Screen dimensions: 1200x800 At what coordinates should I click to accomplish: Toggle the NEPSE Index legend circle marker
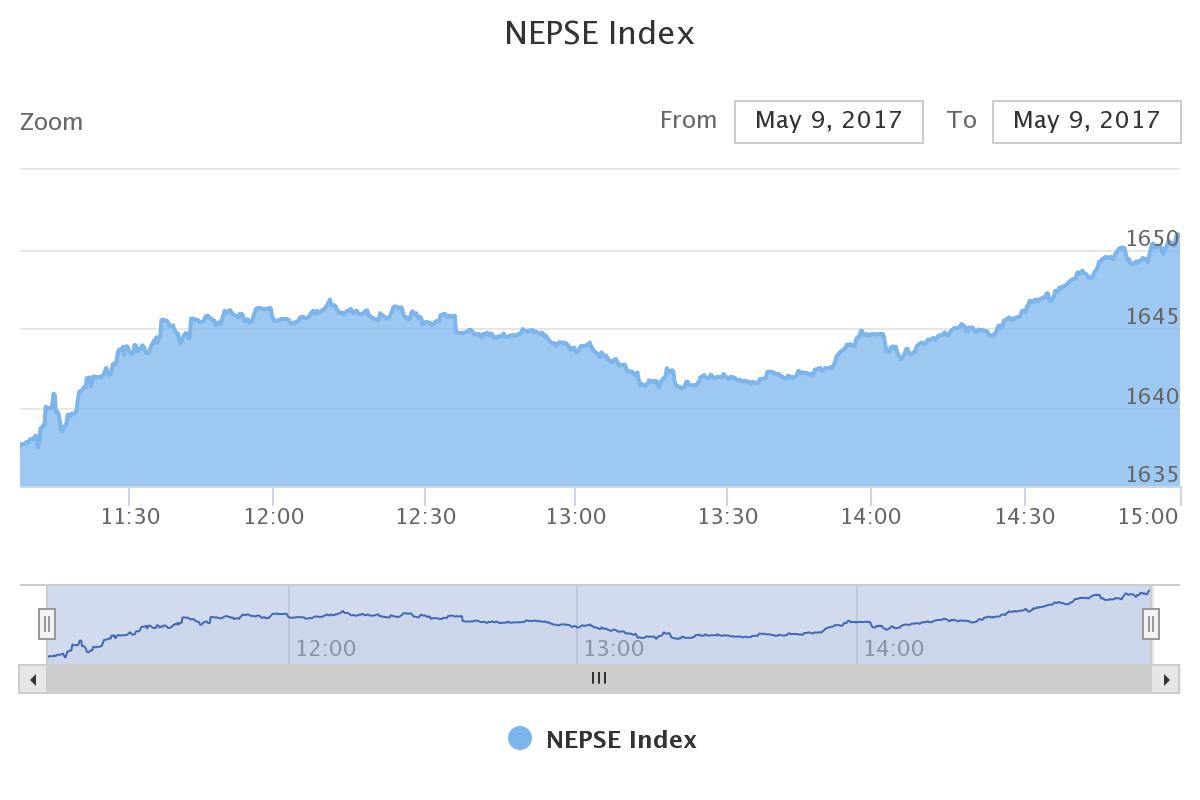[x=520, y=739]
